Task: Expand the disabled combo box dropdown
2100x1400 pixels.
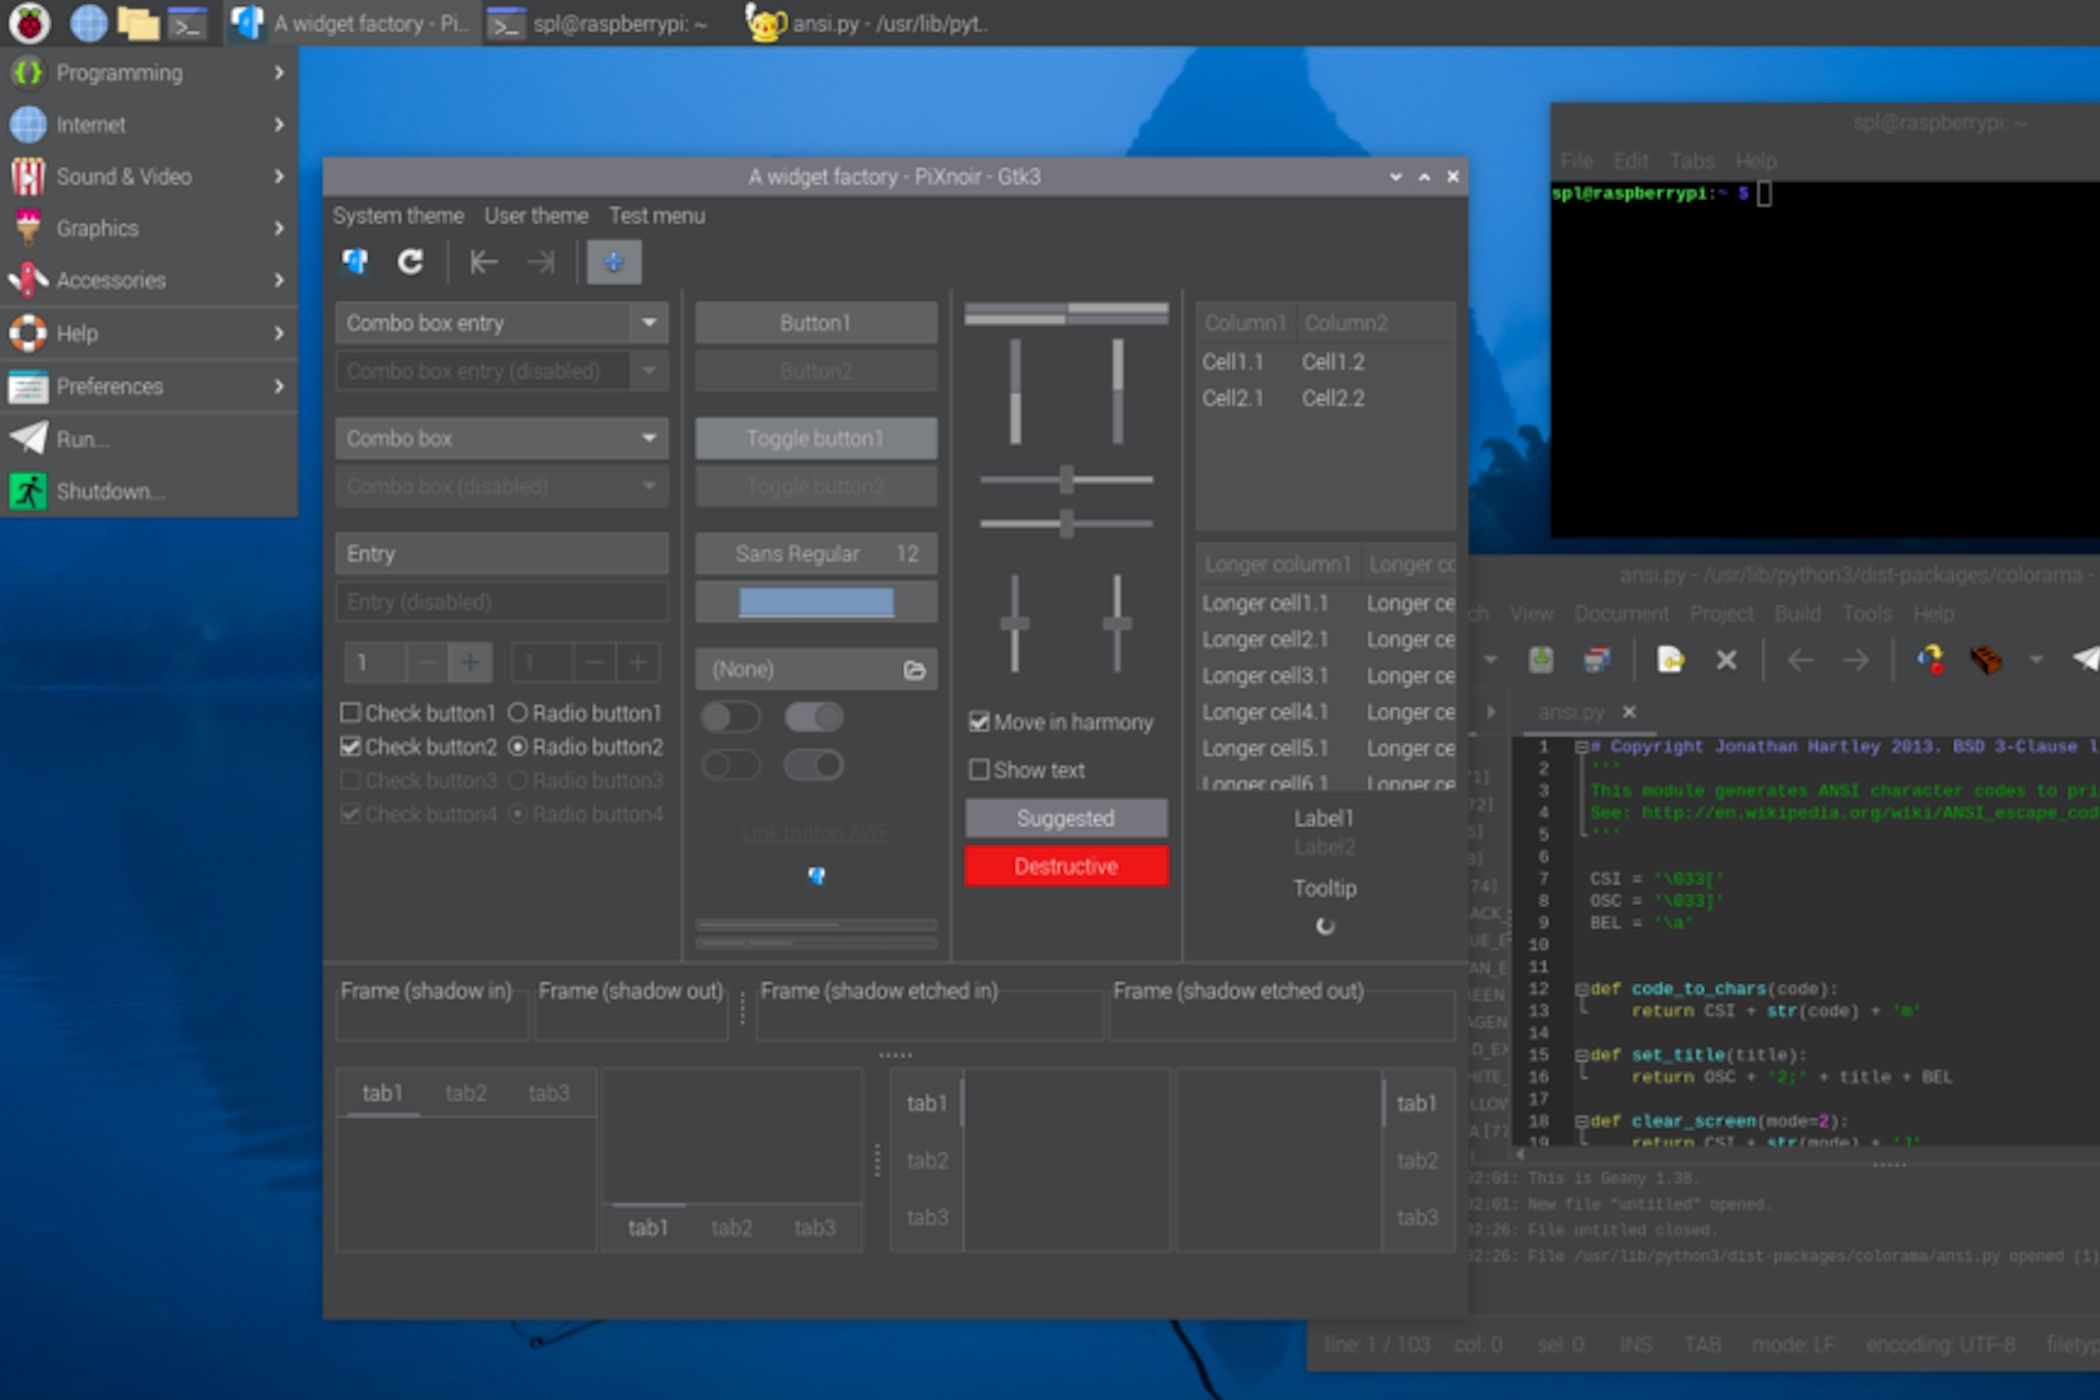Action: pyautogui.click(x=648, y=486)
